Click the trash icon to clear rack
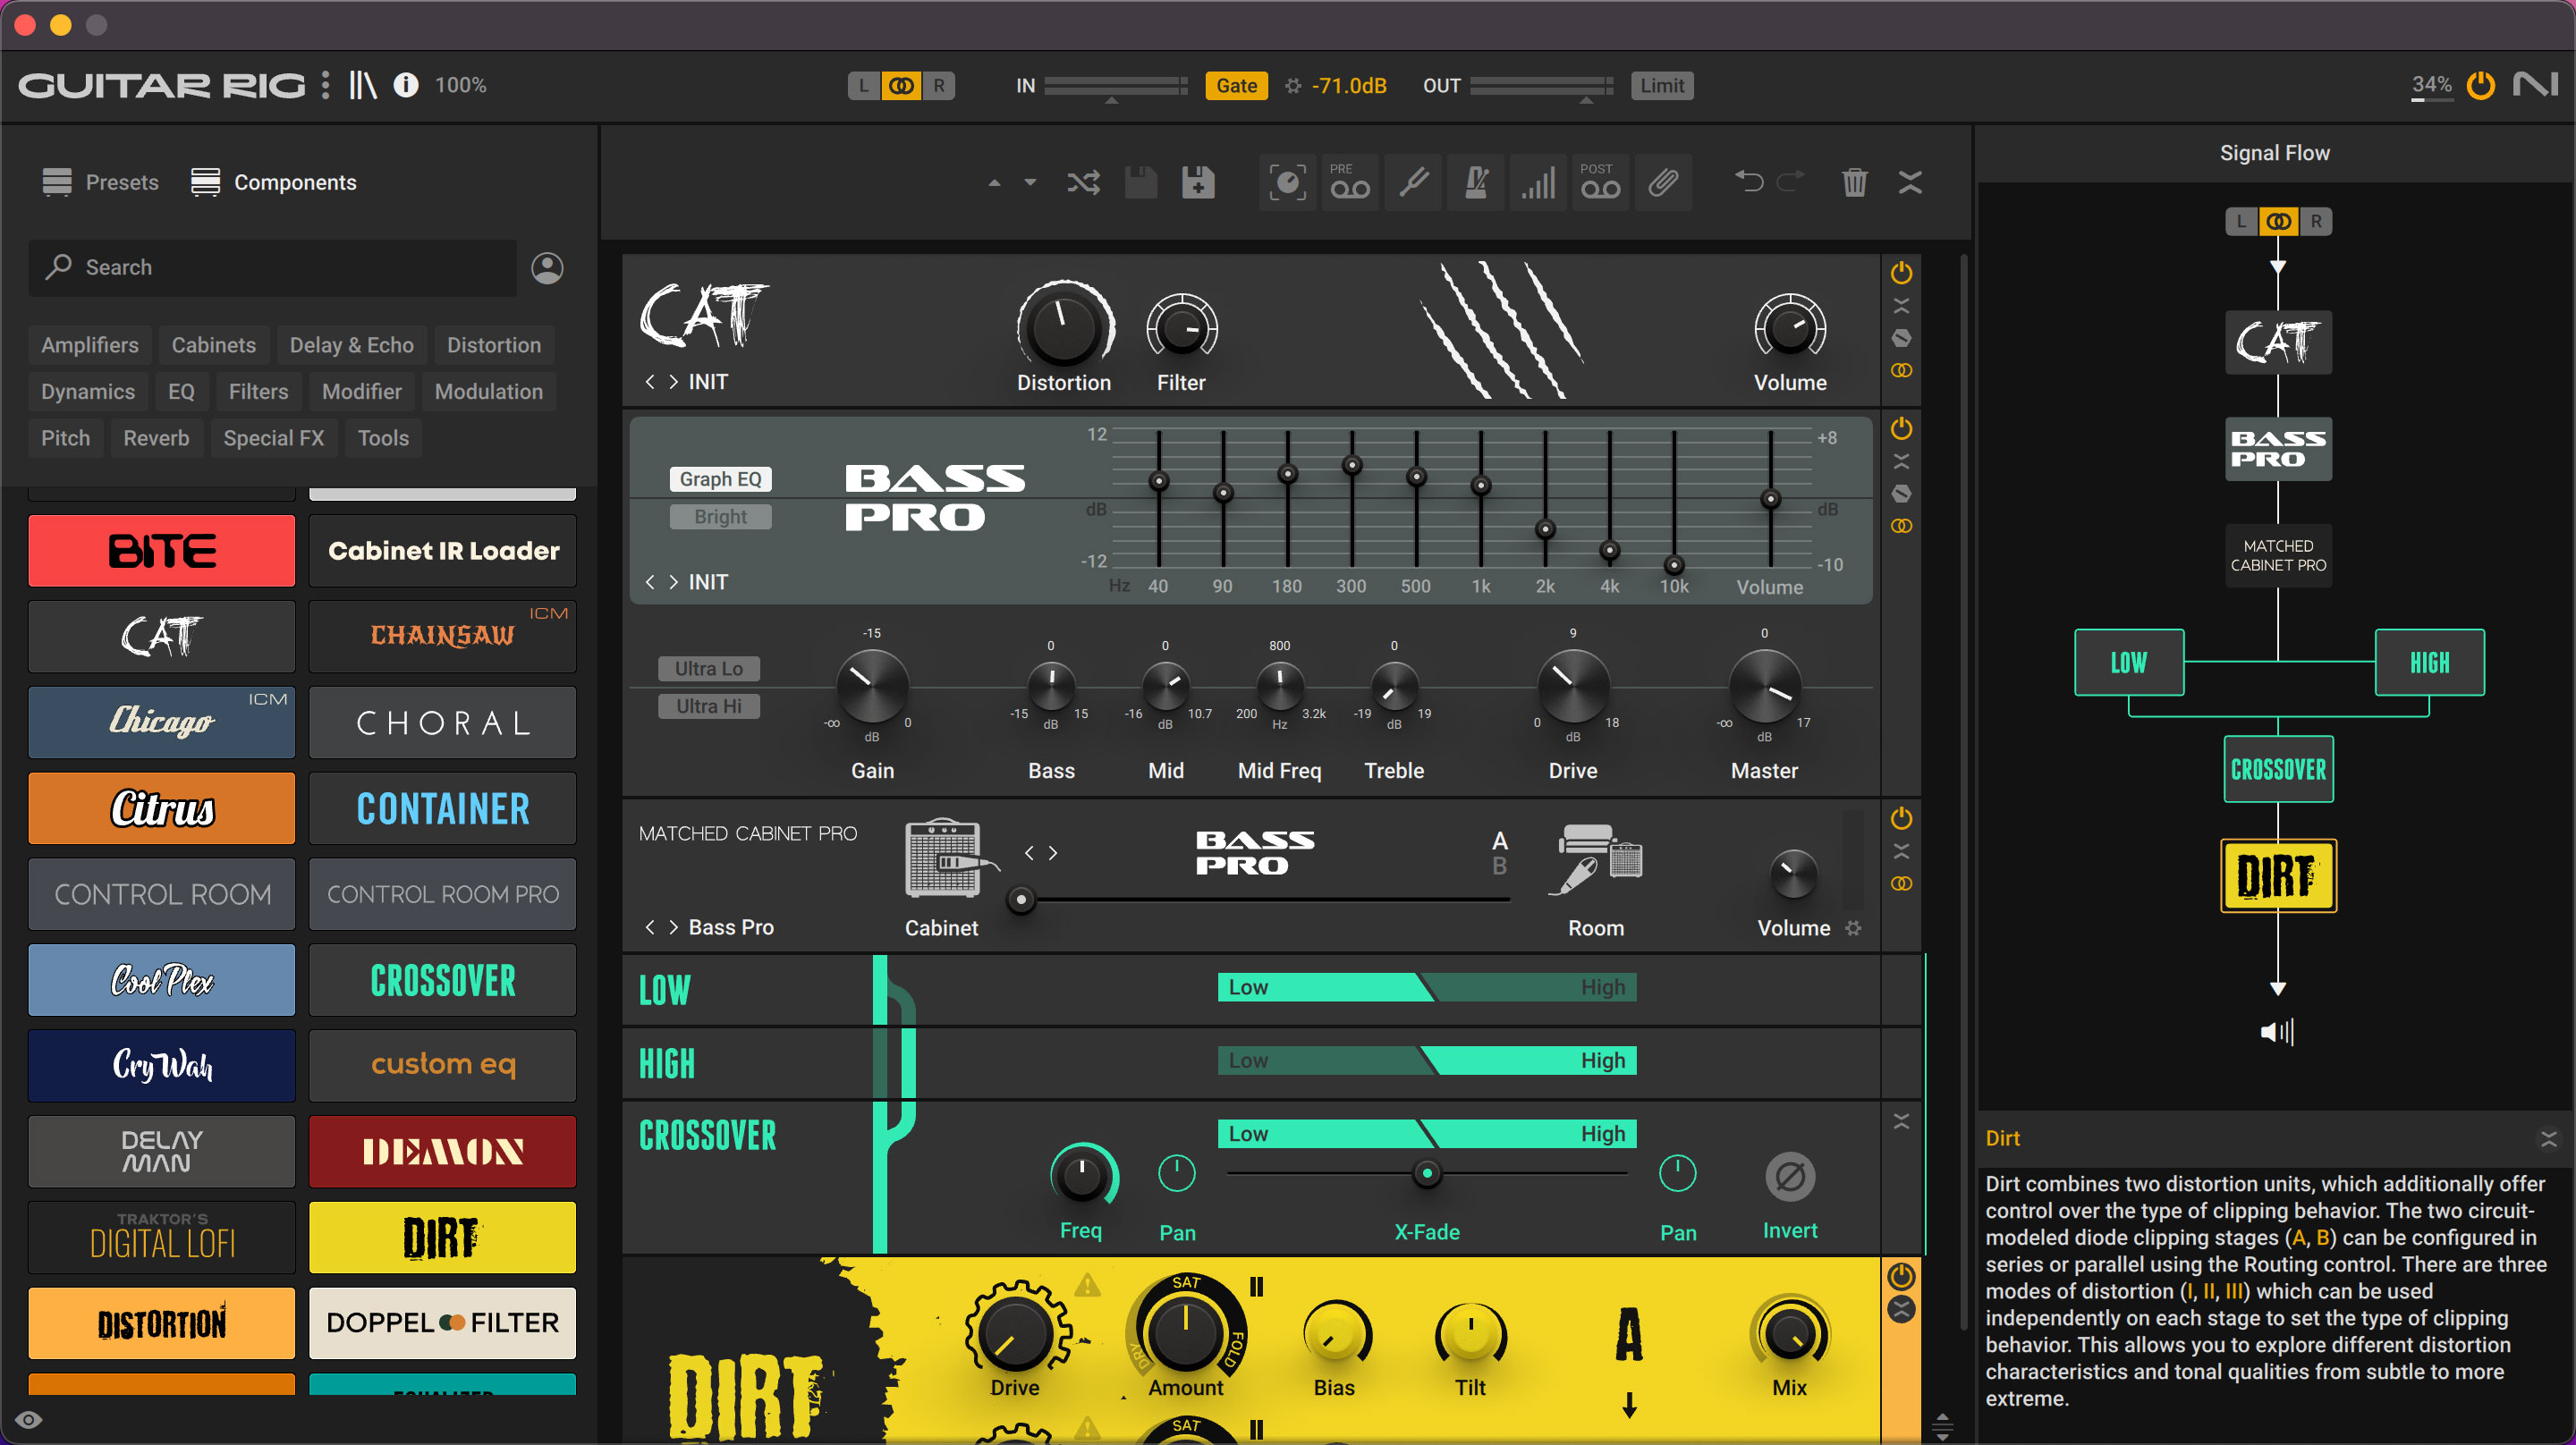Screen dimensions: 2576x1445 click(1854, 182)
